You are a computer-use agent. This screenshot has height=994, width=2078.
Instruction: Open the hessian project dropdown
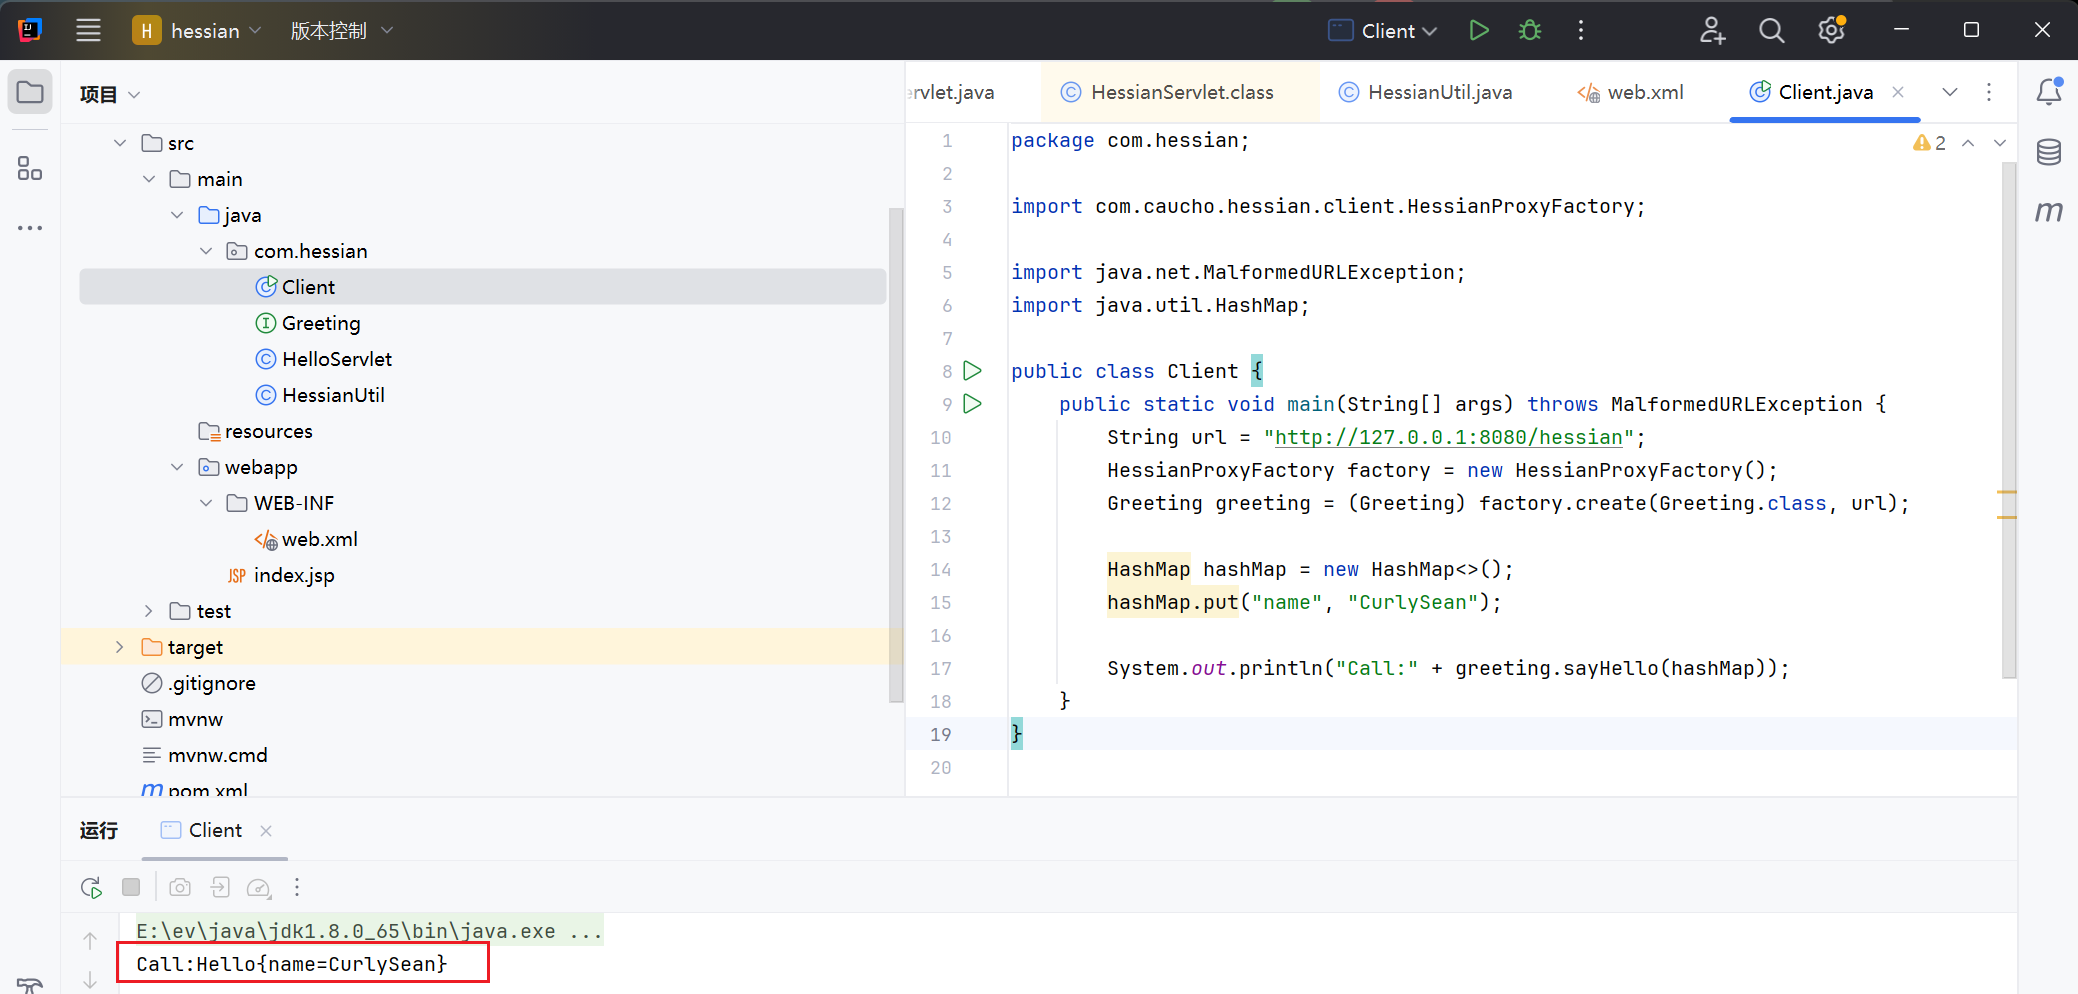point(205,31)
